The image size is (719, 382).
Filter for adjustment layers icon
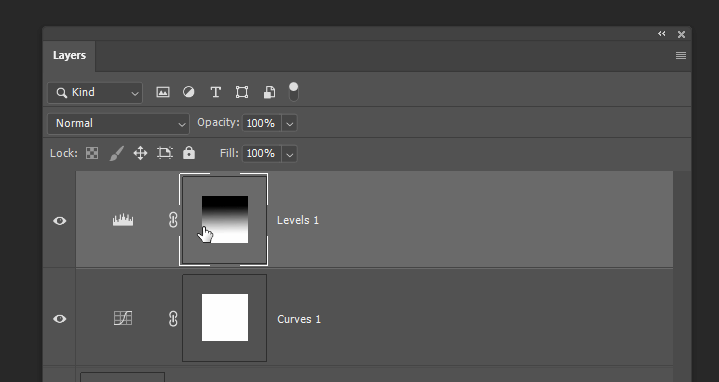click(x=188, y=92)
